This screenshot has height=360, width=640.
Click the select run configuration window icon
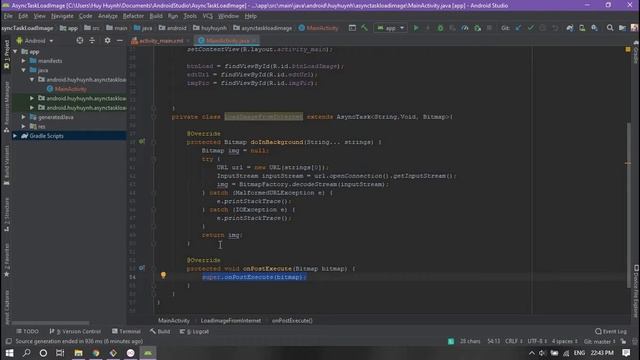tap(352, 28)
